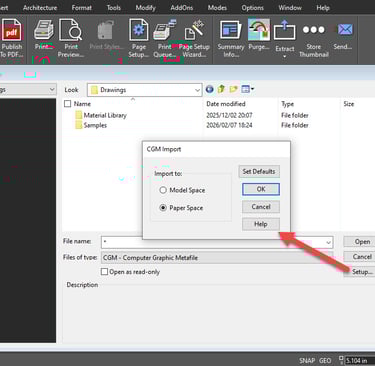Screen dimensions: 375x366
Task: Click the Extract tool icon
Action: (x=285, y=31)
